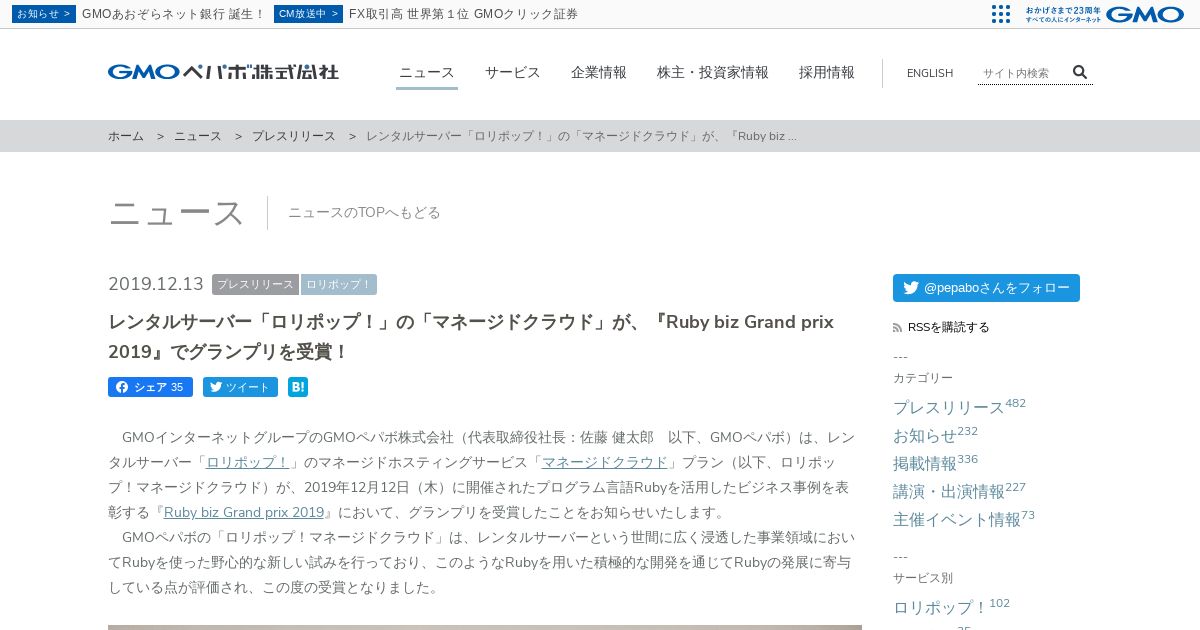Viewport: 1200px width, 630px height.
Task: Open sidebar category 掲載情報 336
Action: 935,462
